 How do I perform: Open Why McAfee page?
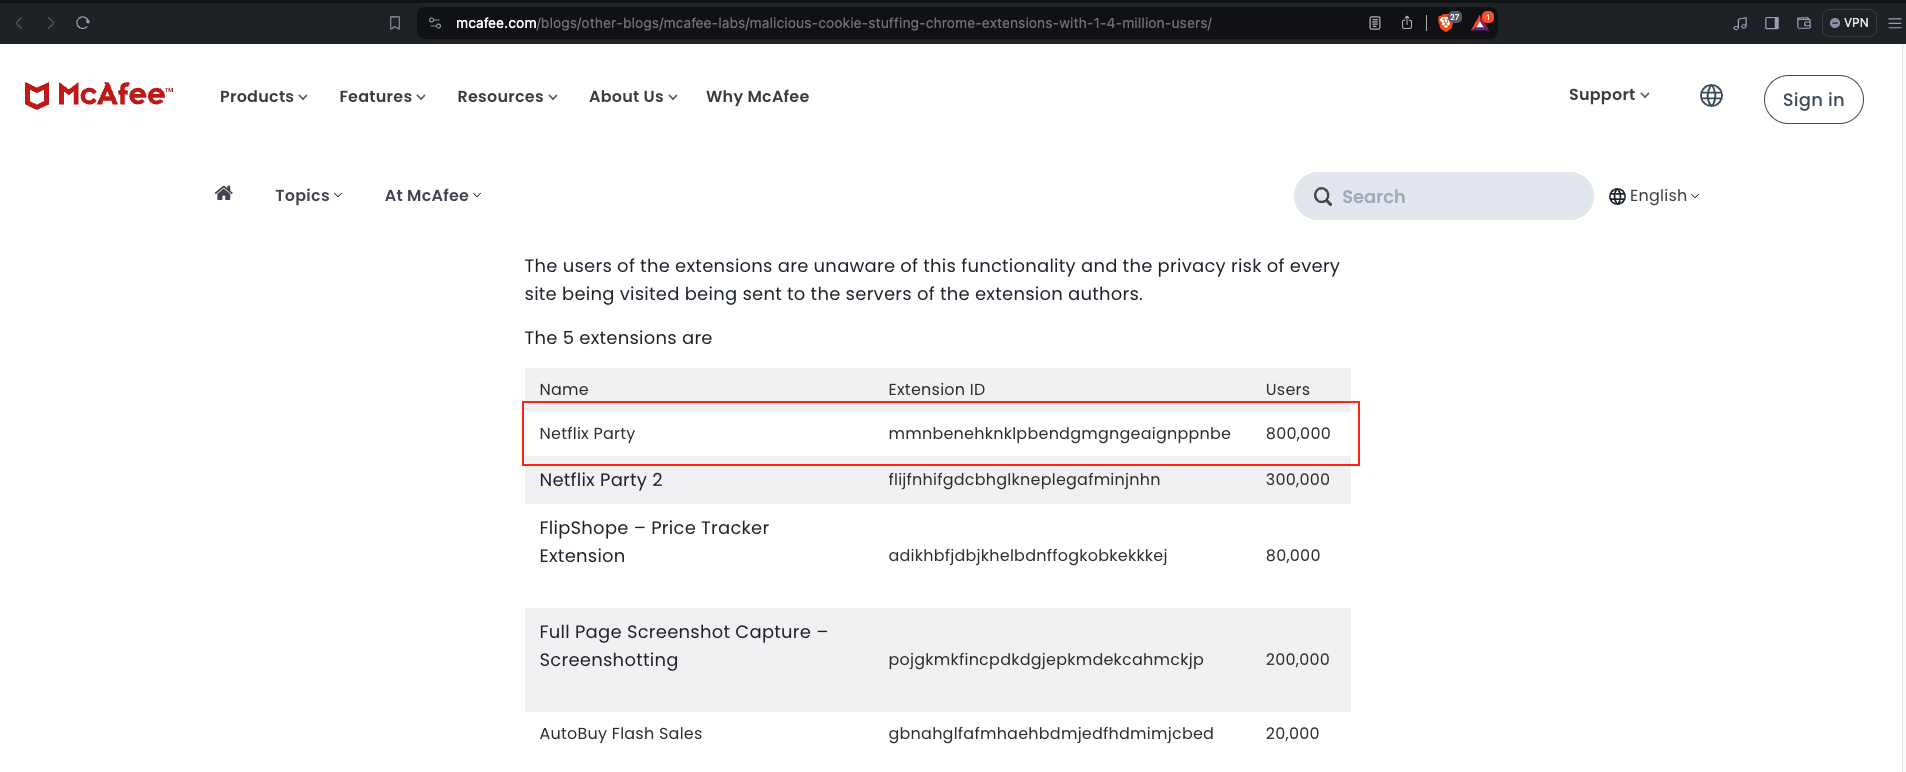(757, 97)
